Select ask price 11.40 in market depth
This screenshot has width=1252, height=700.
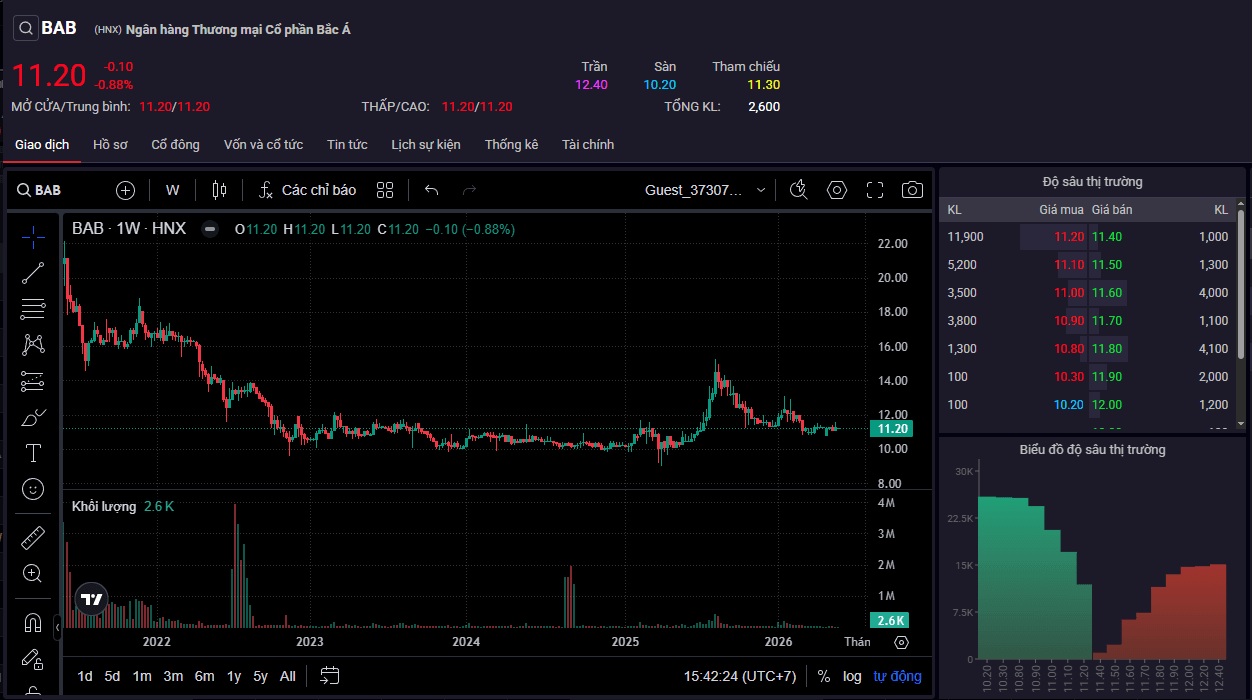pyautogui.click(x=1107, y=237)
